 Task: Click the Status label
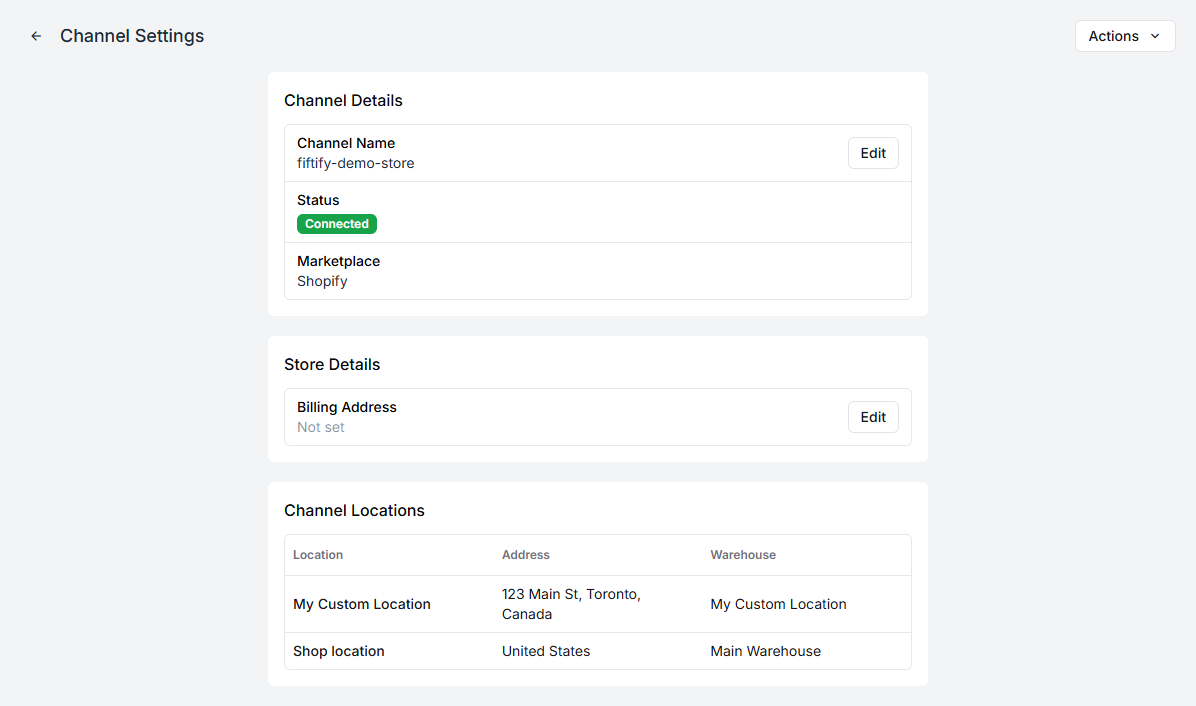tap(318, 201)
